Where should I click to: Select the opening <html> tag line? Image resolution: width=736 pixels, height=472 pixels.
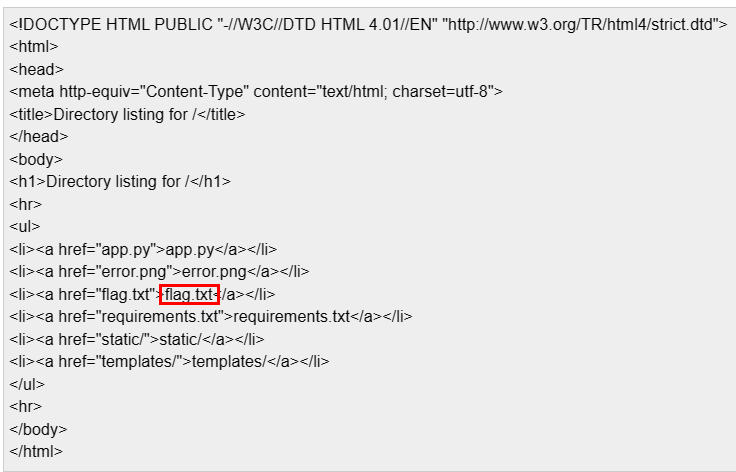point(34,46)
